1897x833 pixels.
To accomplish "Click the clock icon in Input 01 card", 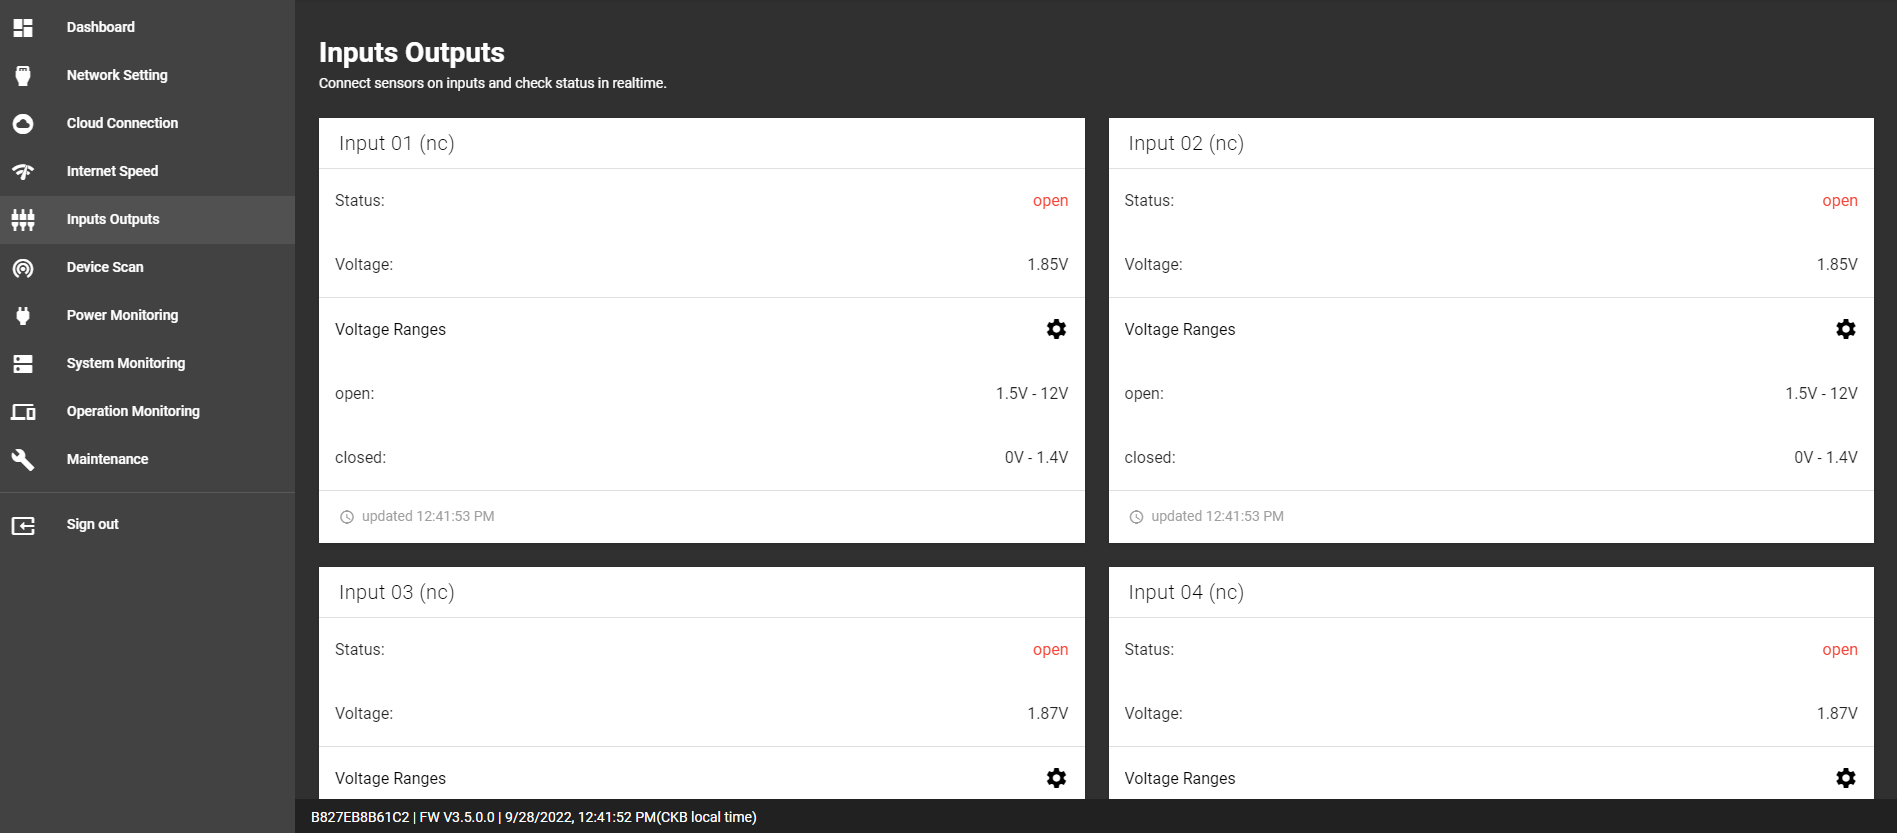I will click(x=347, y=517).
